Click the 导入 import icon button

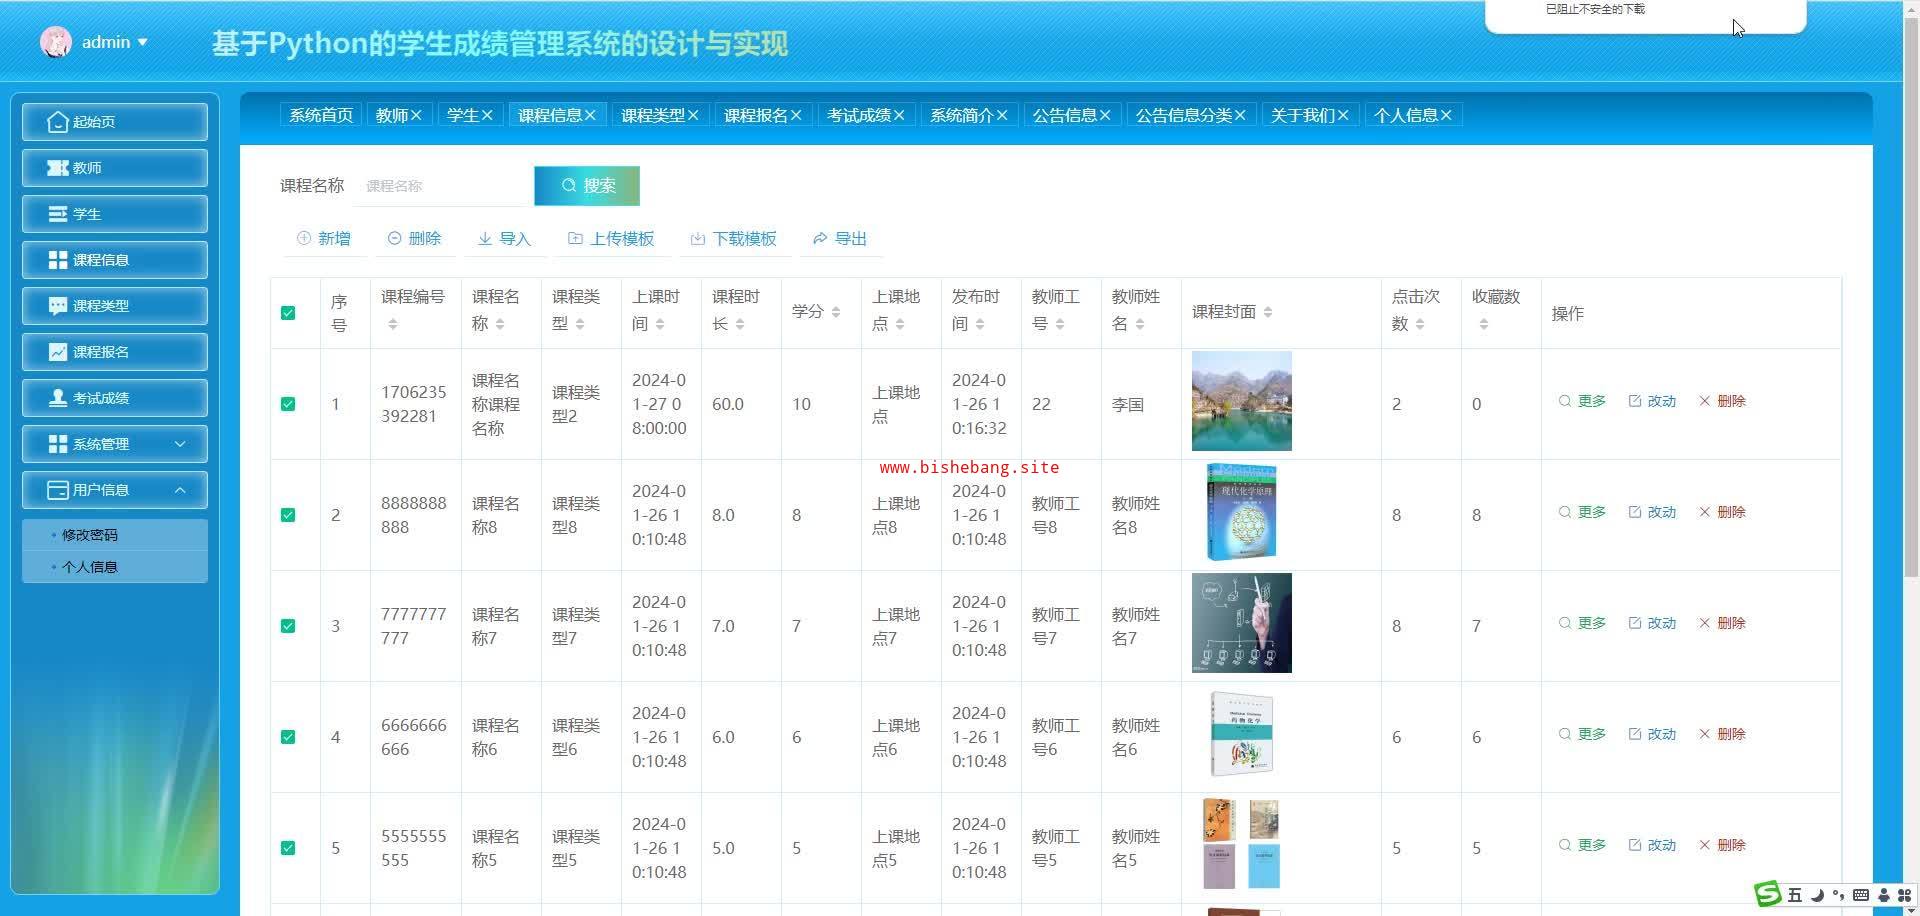tap(485, 239)
